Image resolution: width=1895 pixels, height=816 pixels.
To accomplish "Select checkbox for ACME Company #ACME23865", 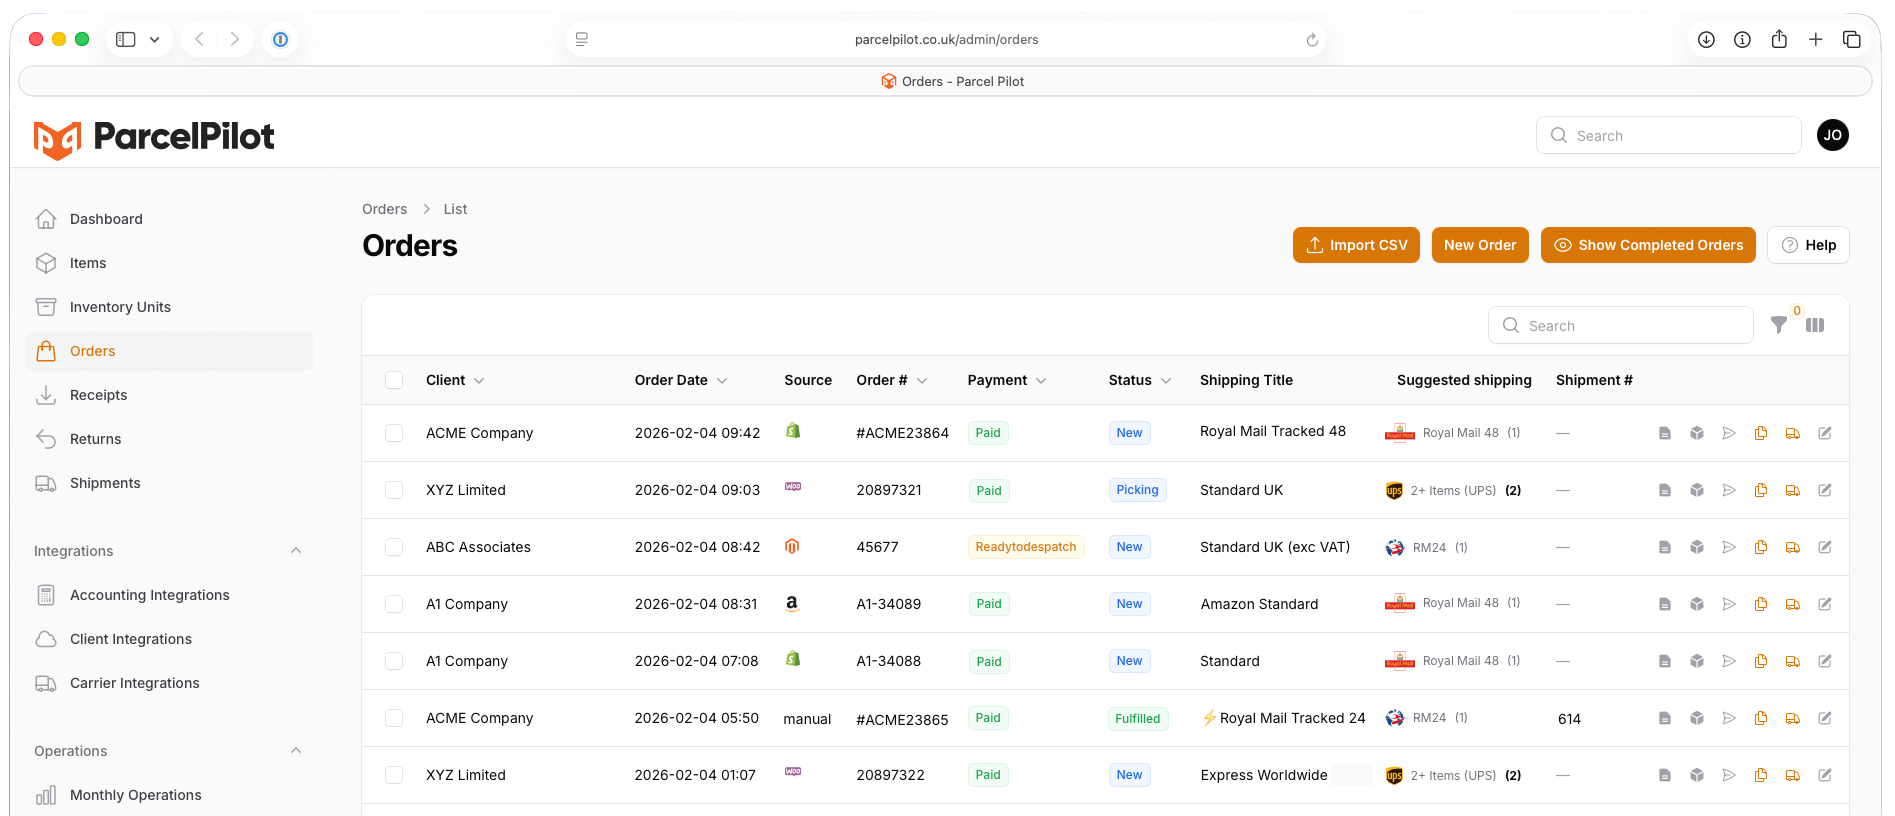I will (394, 718).
